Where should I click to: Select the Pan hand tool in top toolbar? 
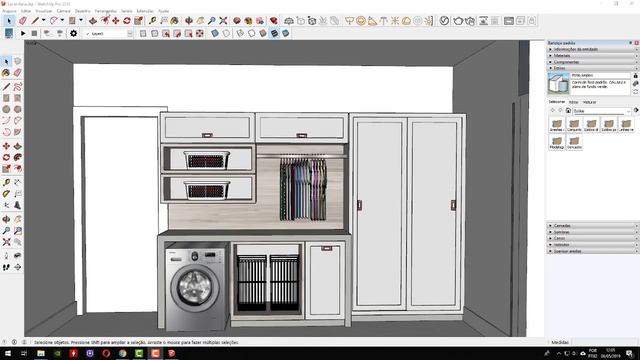200,20
